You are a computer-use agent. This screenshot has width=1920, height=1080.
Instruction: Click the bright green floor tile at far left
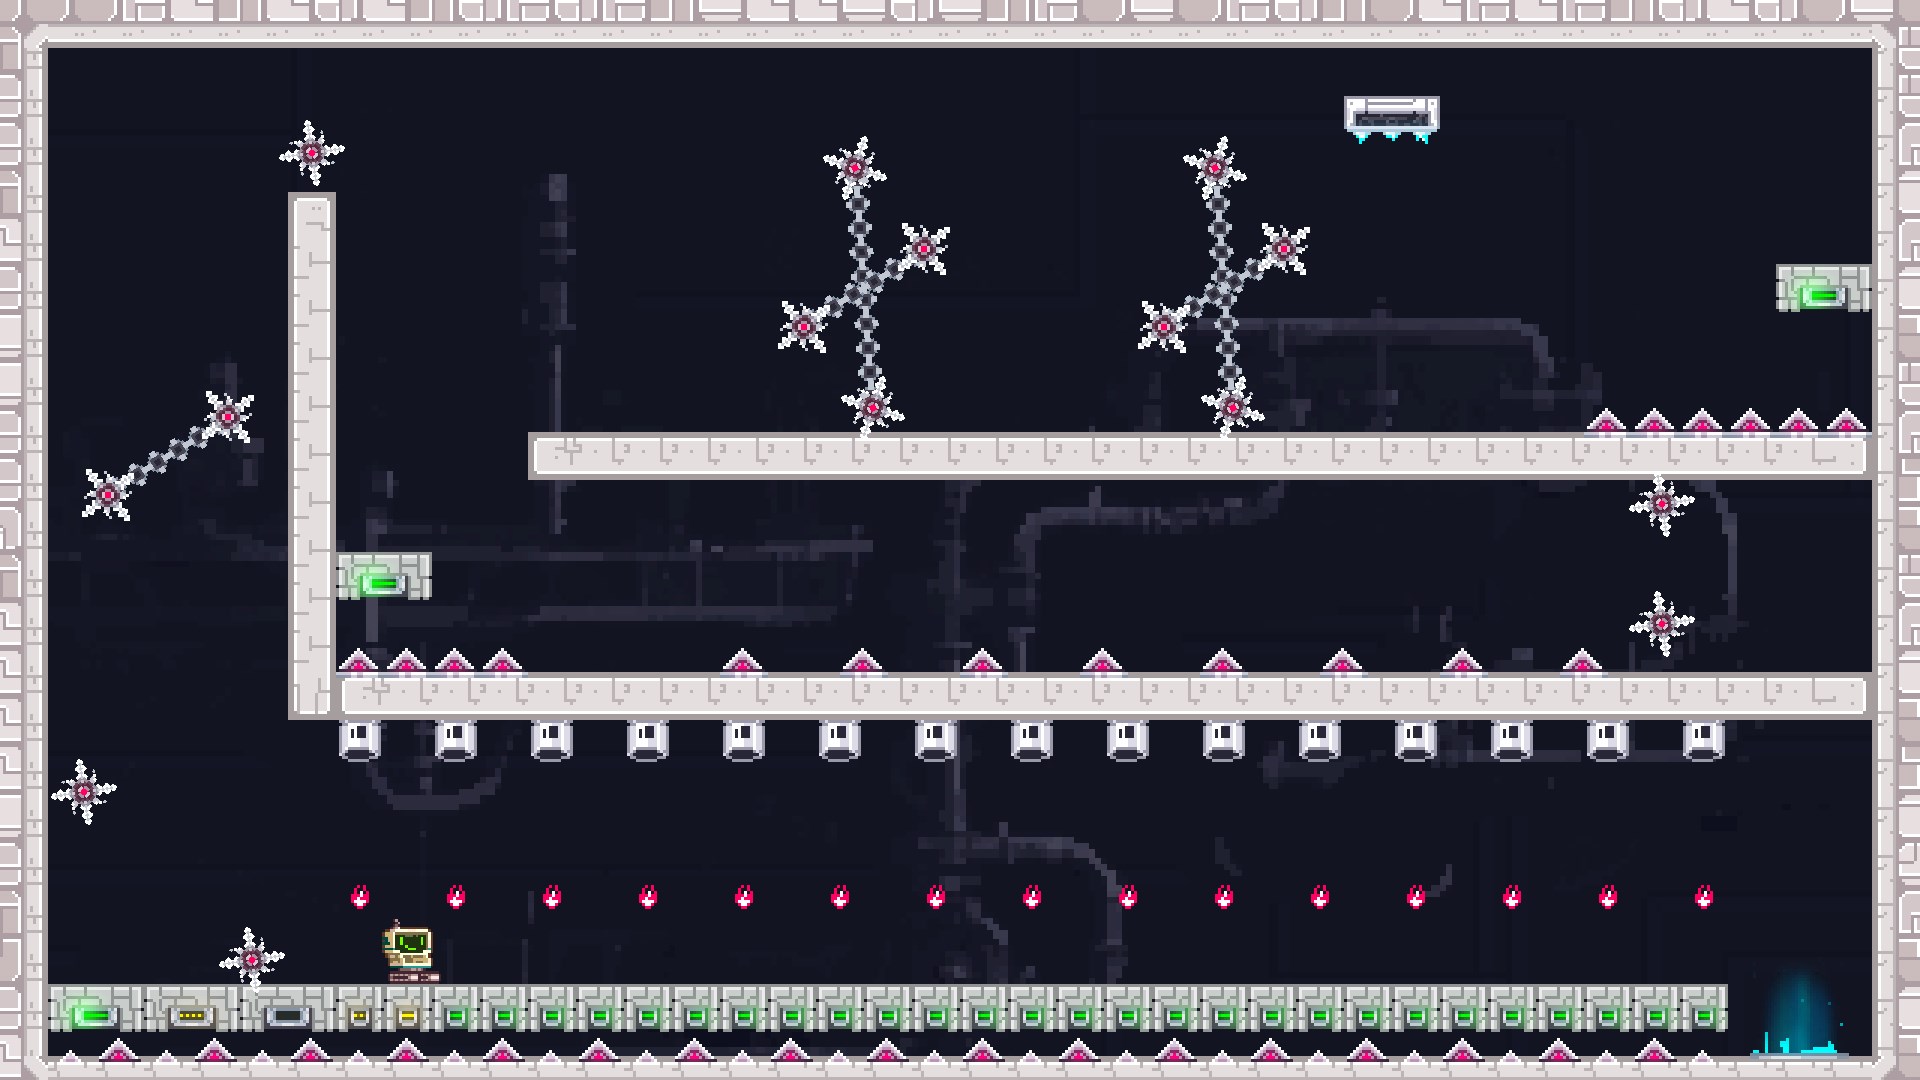(x=95, y=1009)
